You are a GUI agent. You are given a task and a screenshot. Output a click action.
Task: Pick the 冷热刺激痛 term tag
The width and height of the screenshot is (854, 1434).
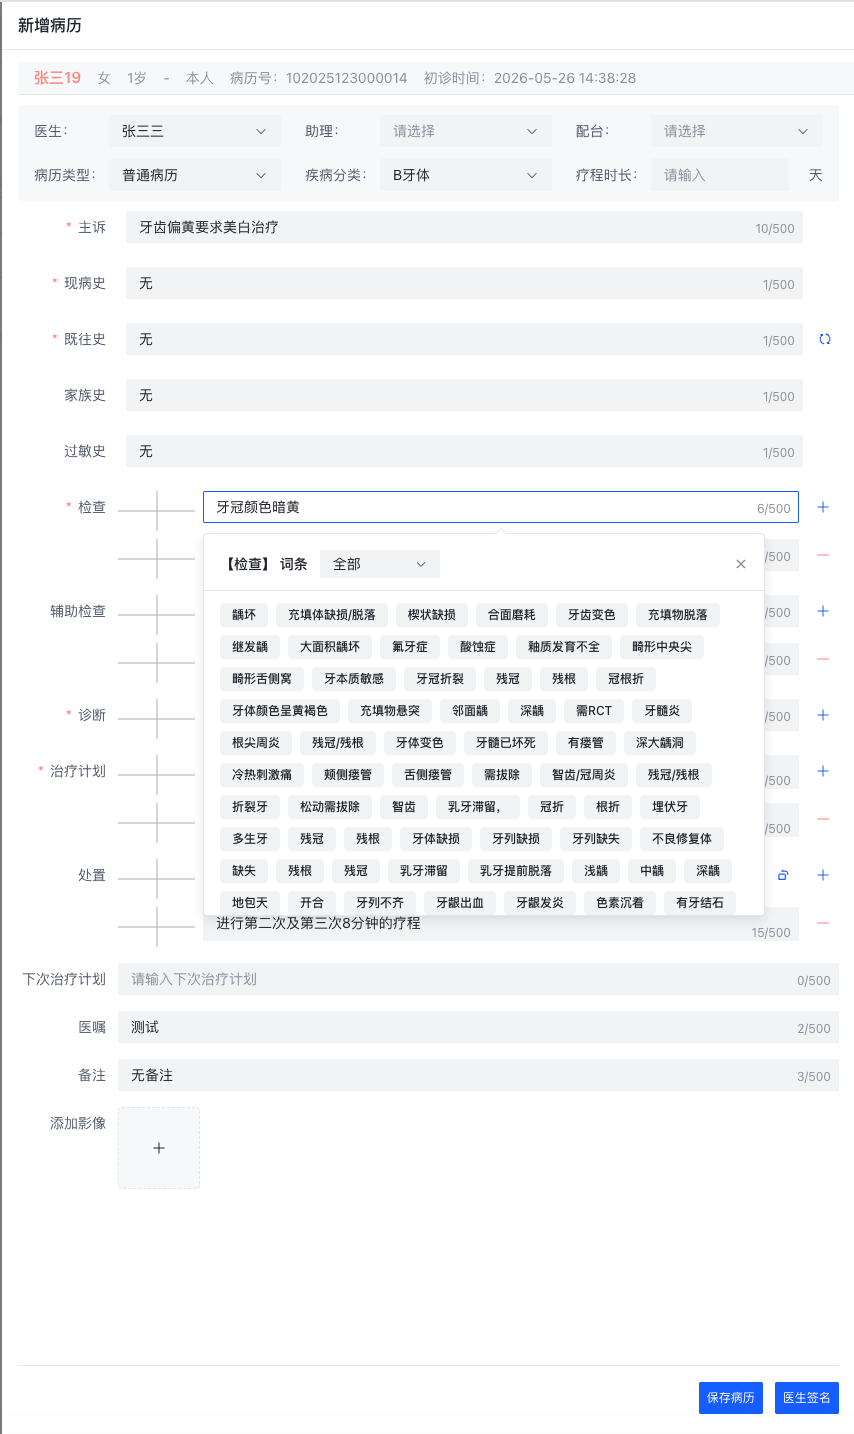(x=262, y=775)
